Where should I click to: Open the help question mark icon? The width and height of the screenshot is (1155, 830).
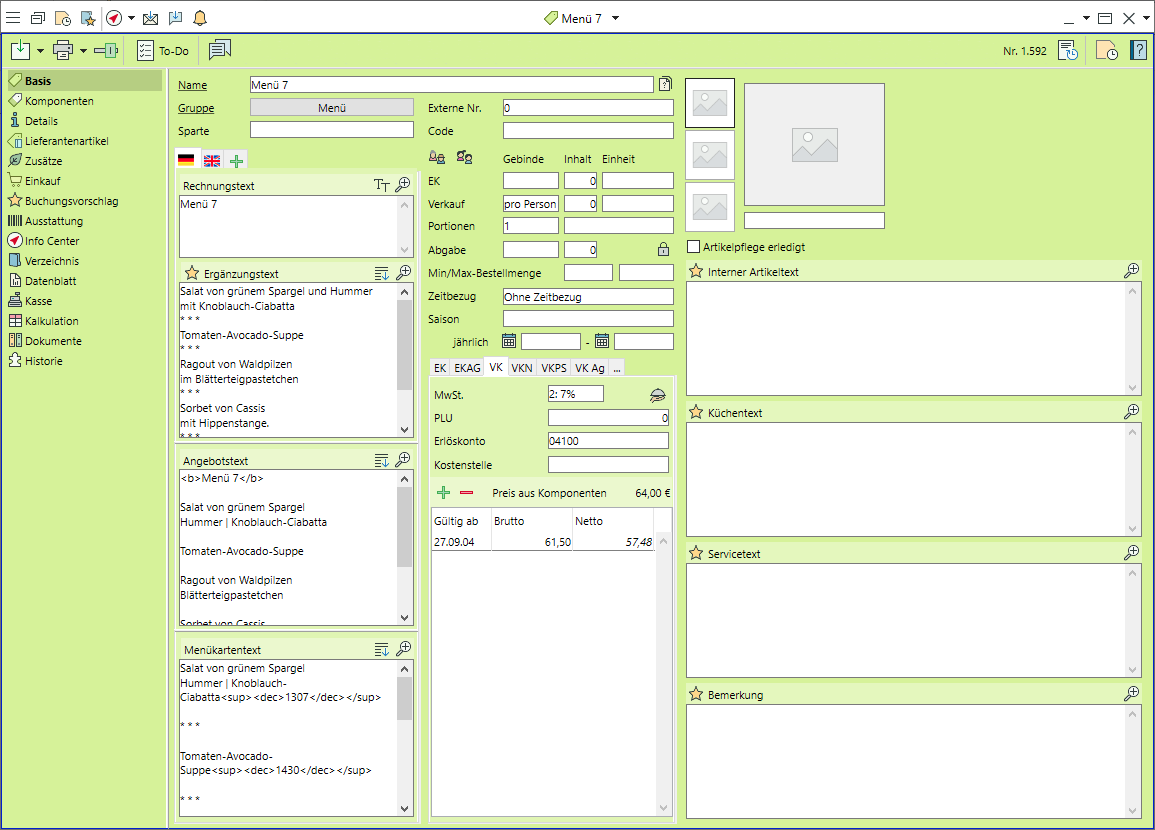(1138, 50)
